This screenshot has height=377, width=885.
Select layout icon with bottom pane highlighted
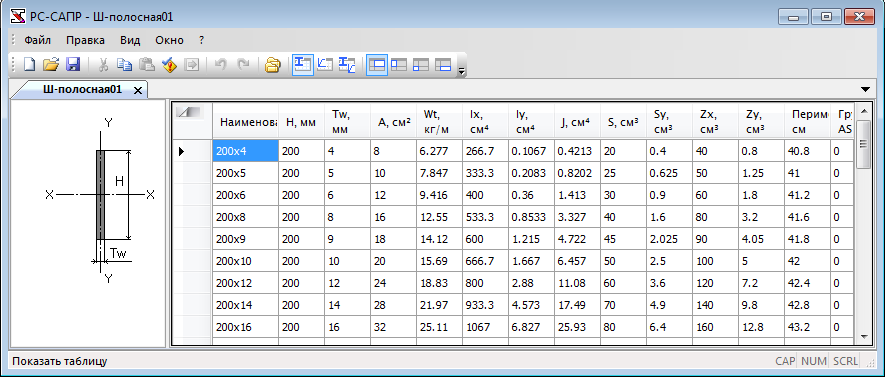(443, 65)
